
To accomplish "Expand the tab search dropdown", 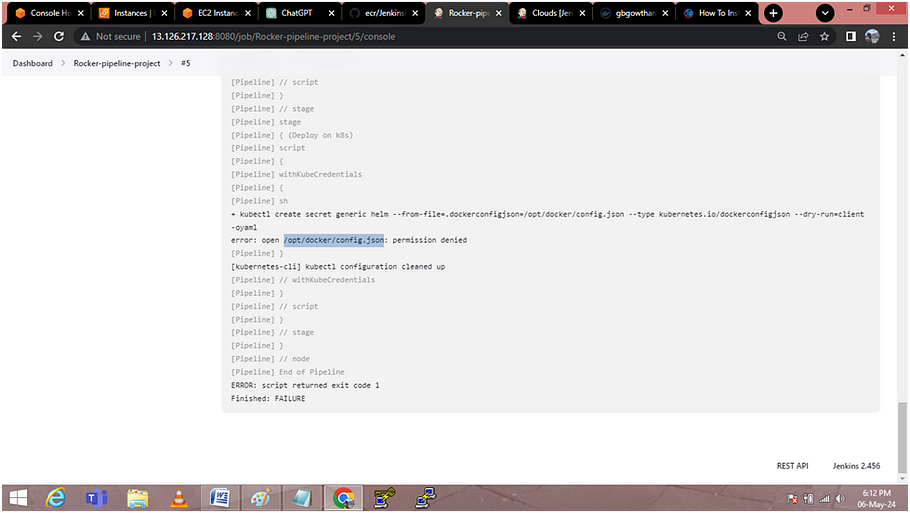I will tap(825, 13).
